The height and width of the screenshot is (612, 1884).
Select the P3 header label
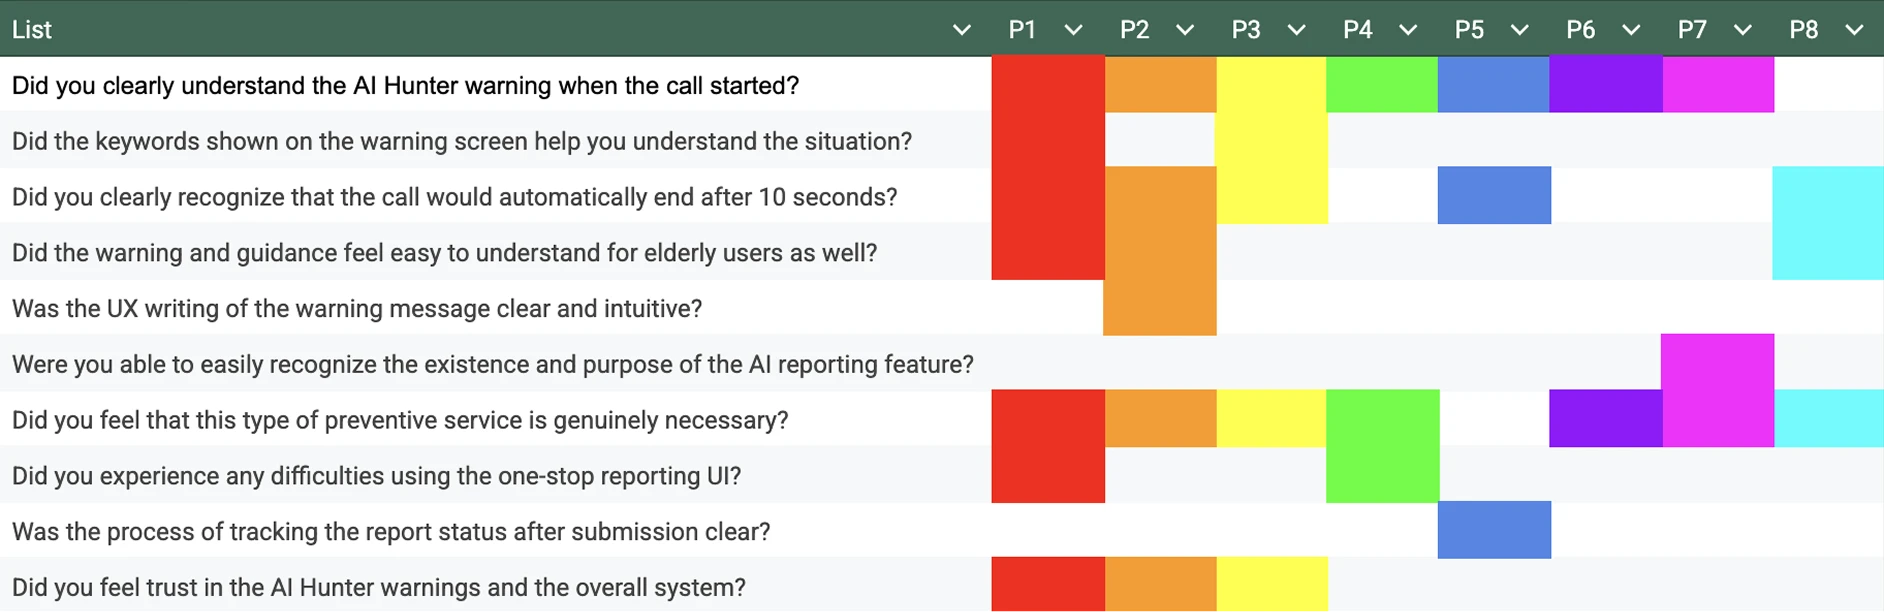(1246, 30)
